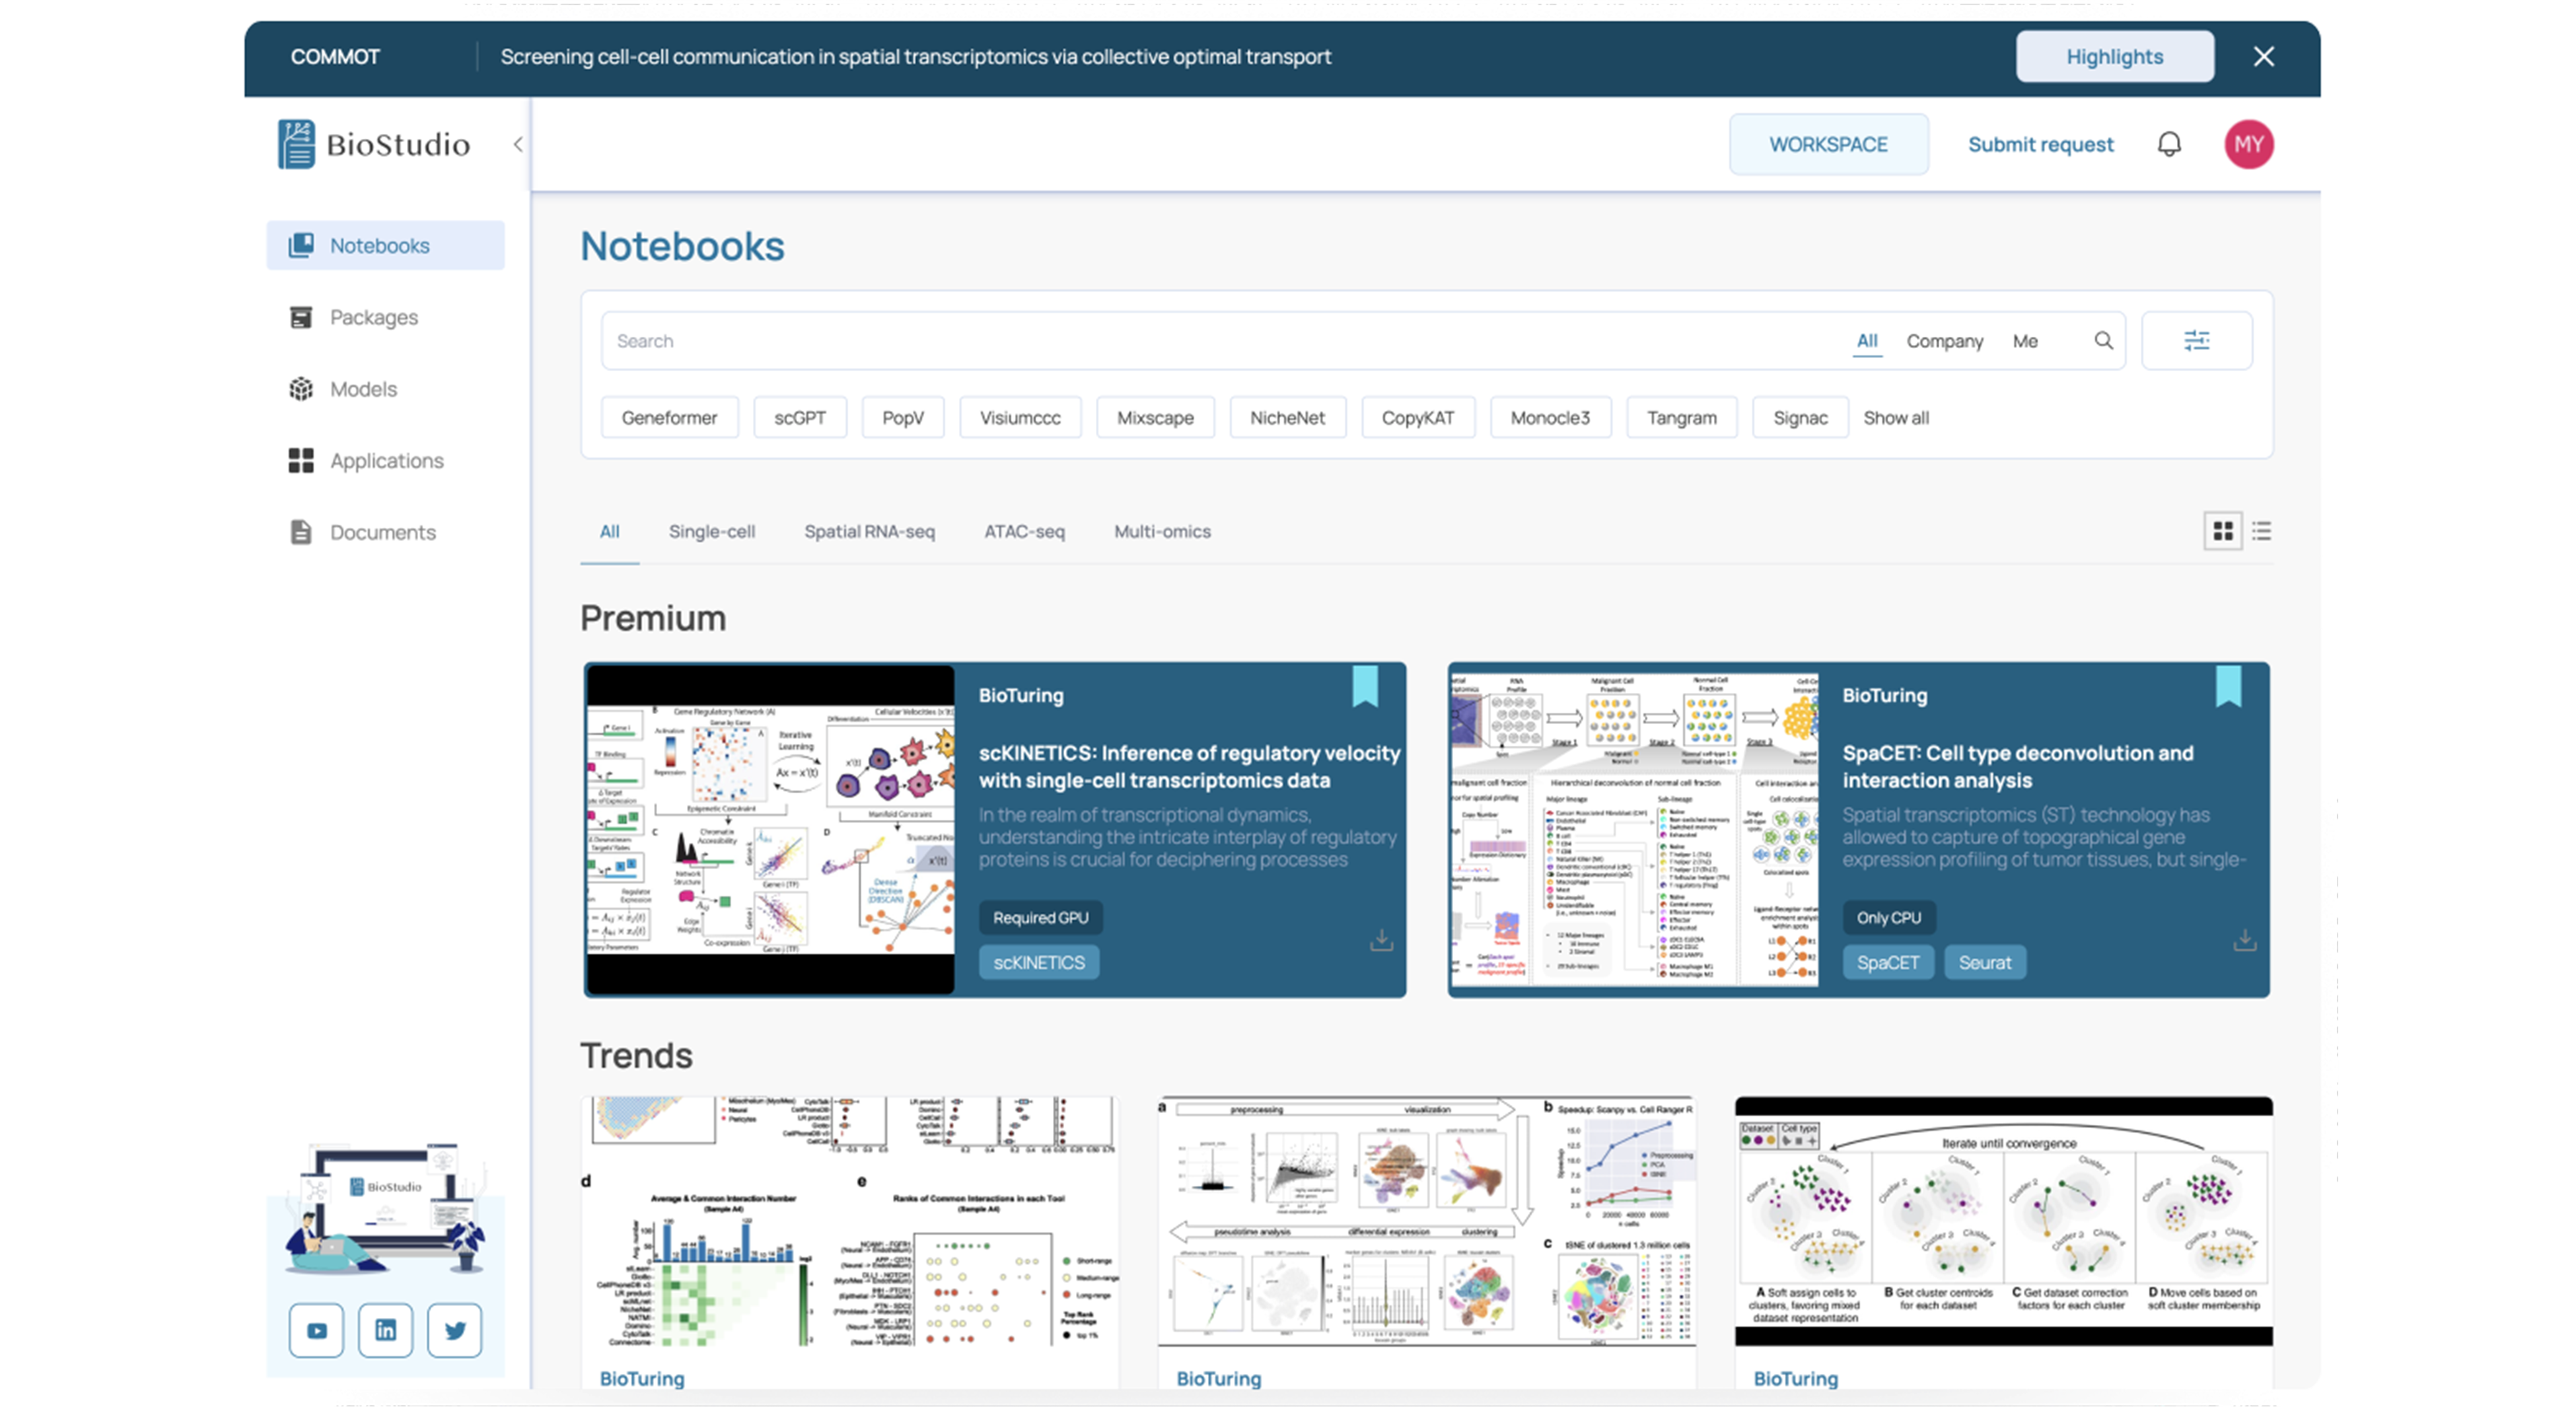Open the scKINETICS notebook thumbnail
The height and width of the screenshot is (1407, 2576).
(770, 830)
